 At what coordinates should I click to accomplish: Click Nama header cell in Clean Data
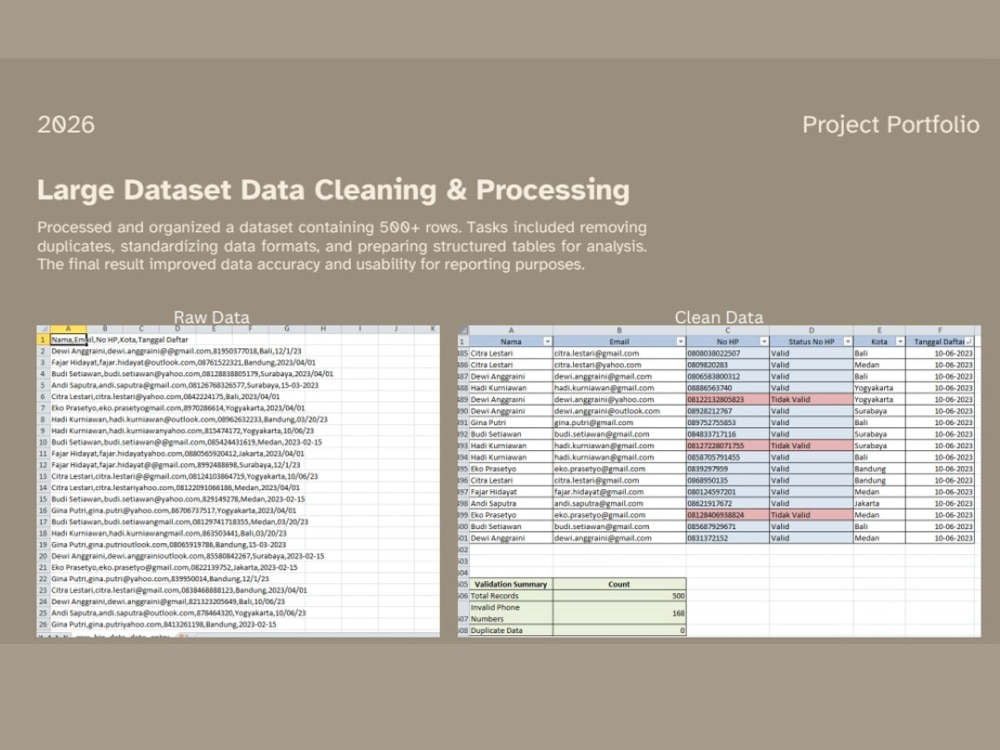coord(511,342)
